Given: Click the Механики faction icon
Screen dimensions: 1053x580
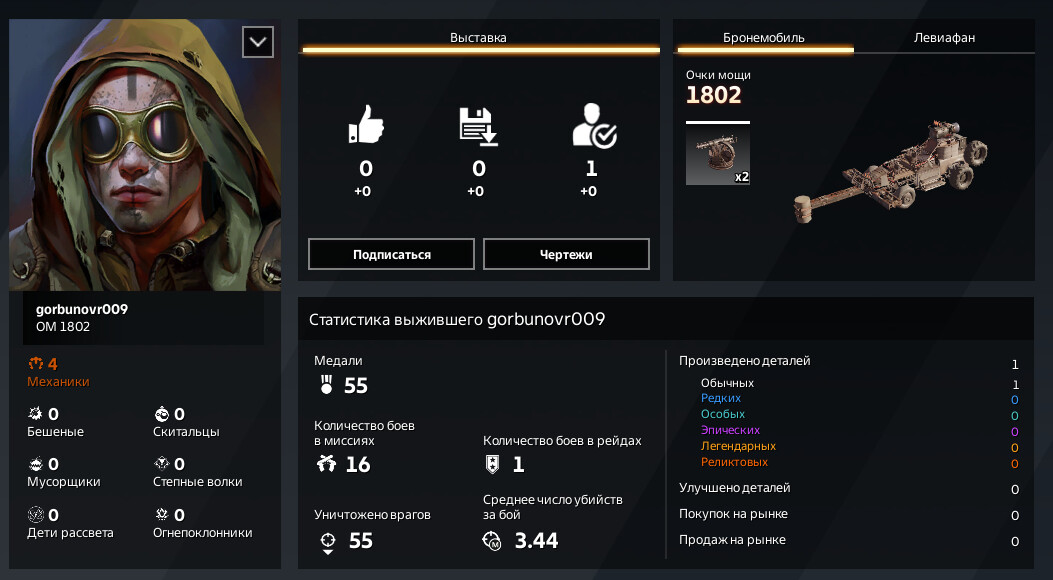Looking at the screenshot, I should point(36,364).
